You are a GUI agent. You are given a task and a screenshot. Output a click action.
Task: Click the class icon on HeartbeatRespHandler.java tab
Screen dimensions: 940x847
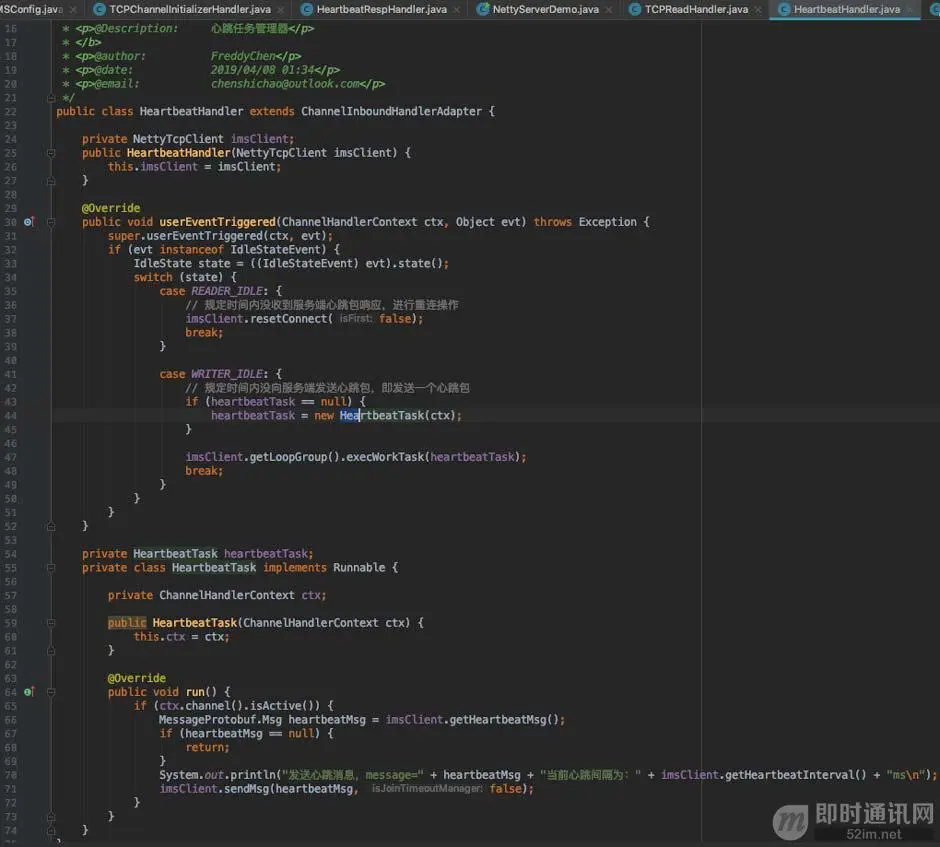point(306,9)
